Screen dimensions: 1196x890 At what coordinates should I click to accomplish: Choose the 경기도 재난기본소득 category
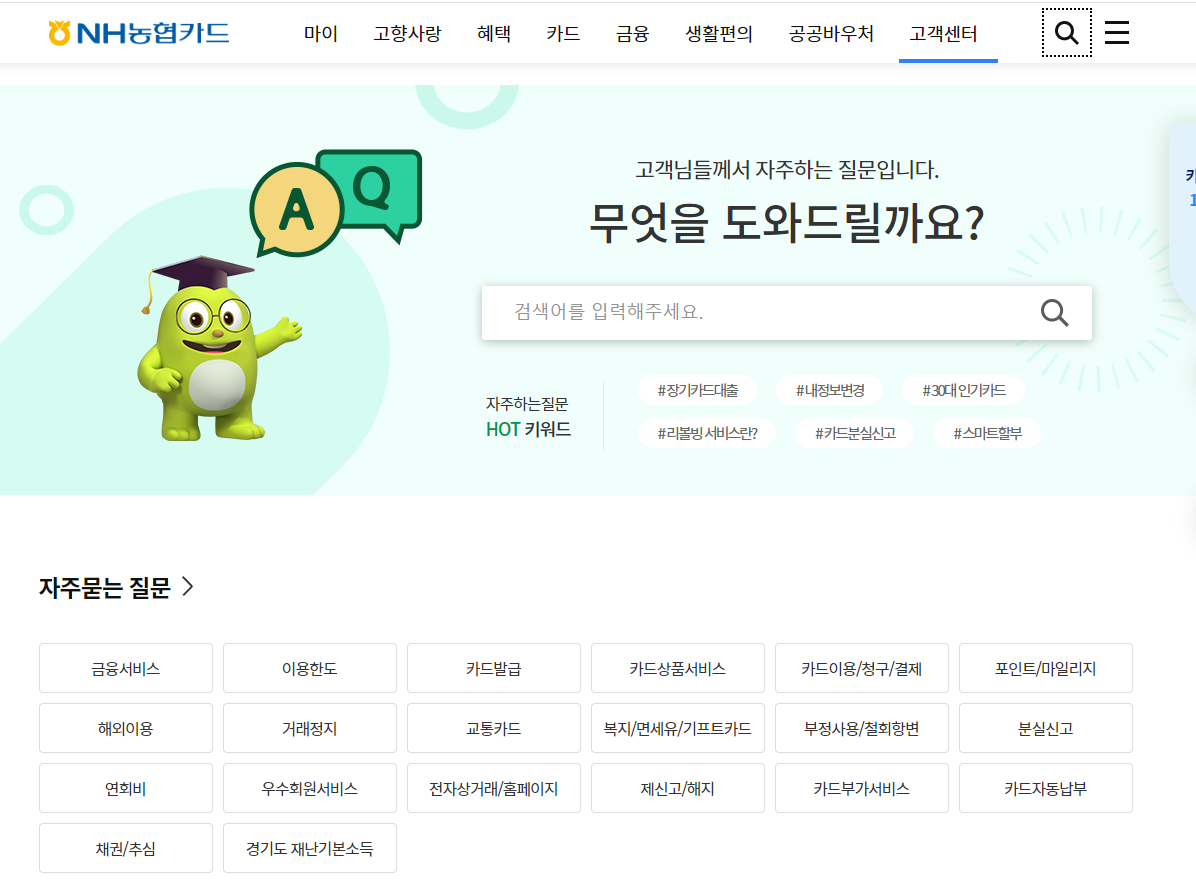(310, 848)
